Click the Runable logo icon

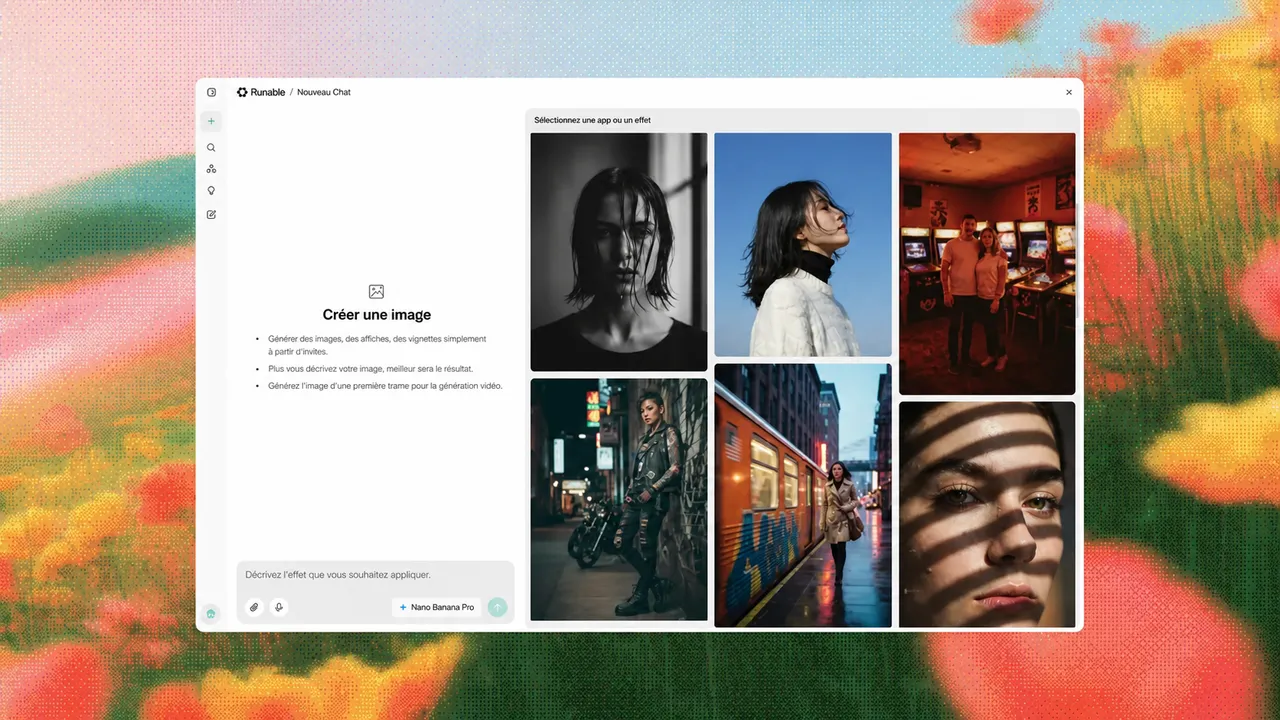point(242,92)
